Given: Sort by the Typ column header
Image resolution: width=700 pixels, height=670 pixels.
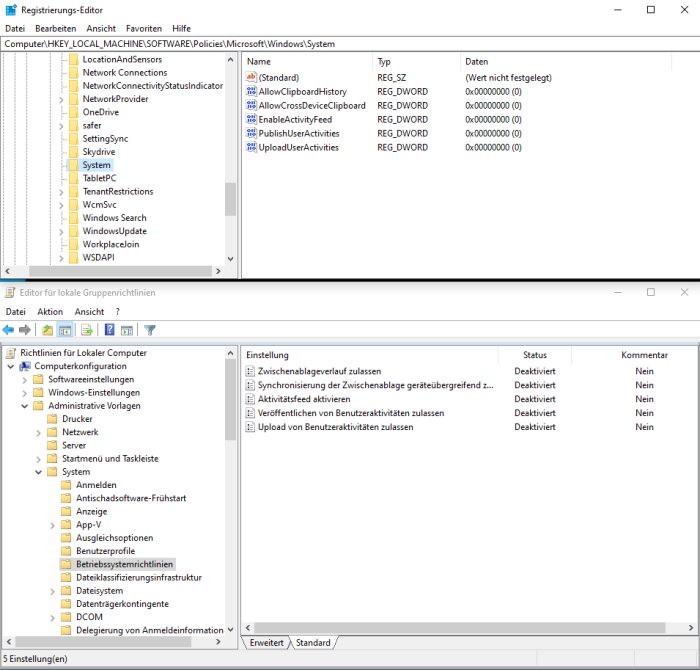Looking at the screenshot, I should [417, 62].
